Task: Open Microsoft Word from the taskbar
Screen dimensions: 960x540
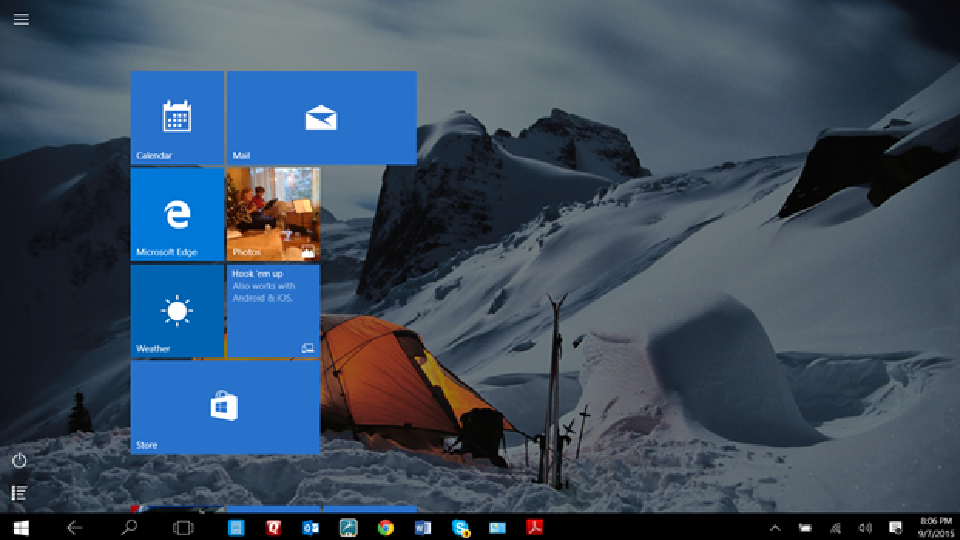Action: pos(422,527)
